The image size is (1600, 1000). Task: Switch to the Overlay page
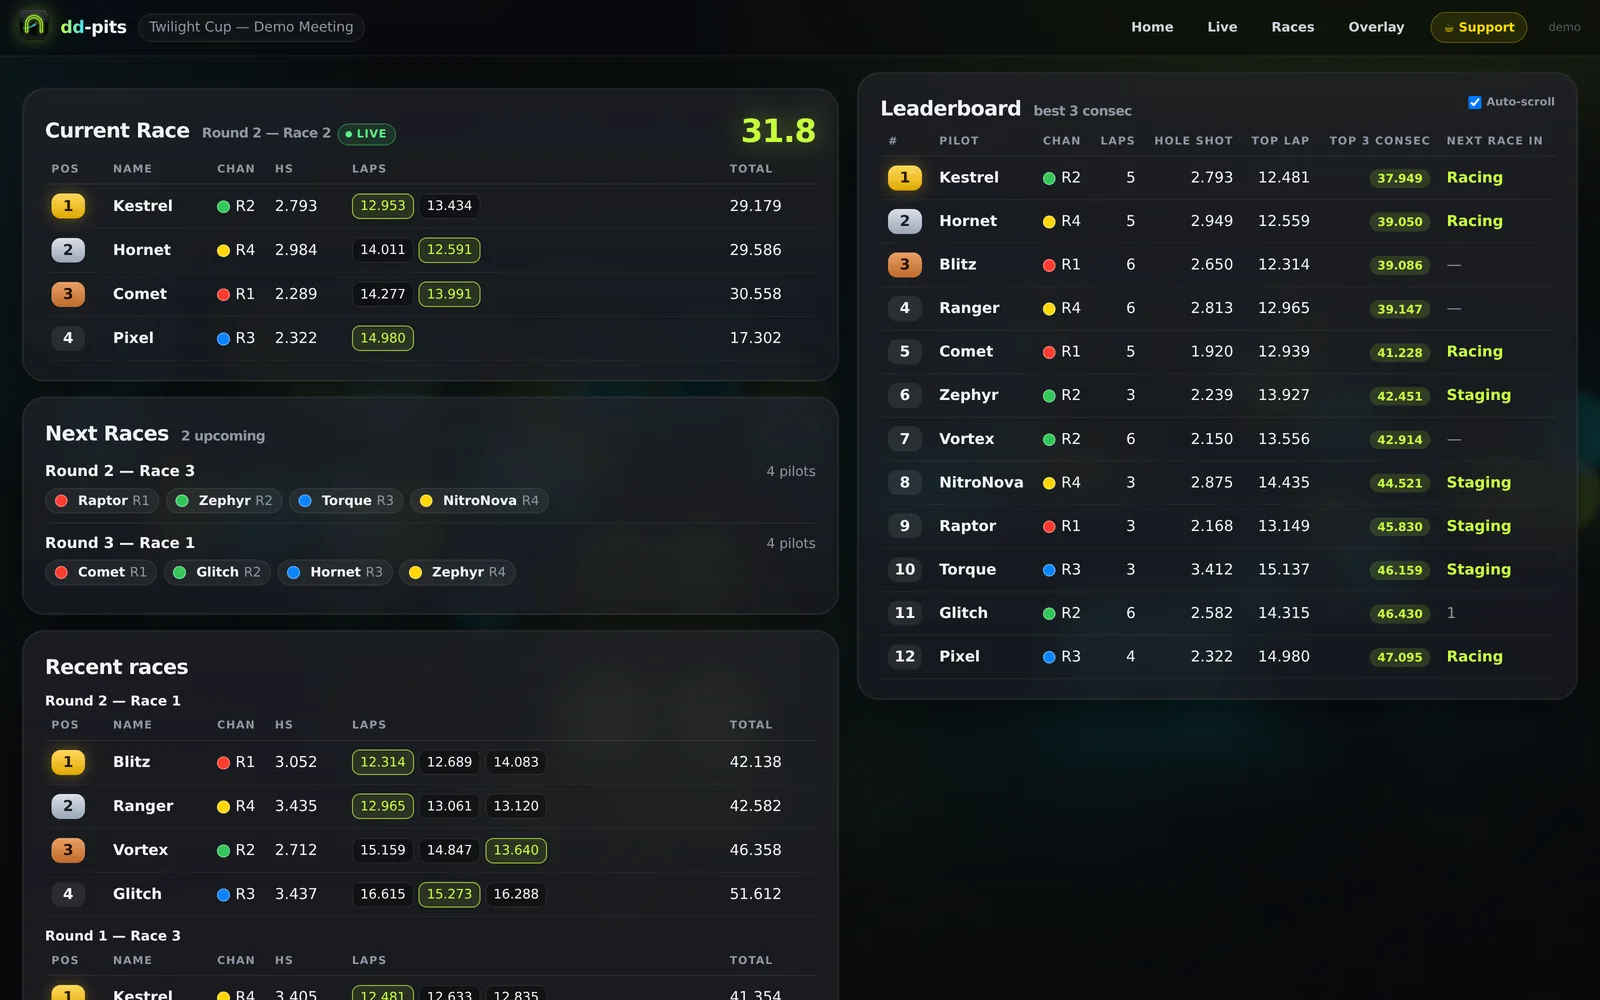pyautogui.click(x=1376, y=27)
